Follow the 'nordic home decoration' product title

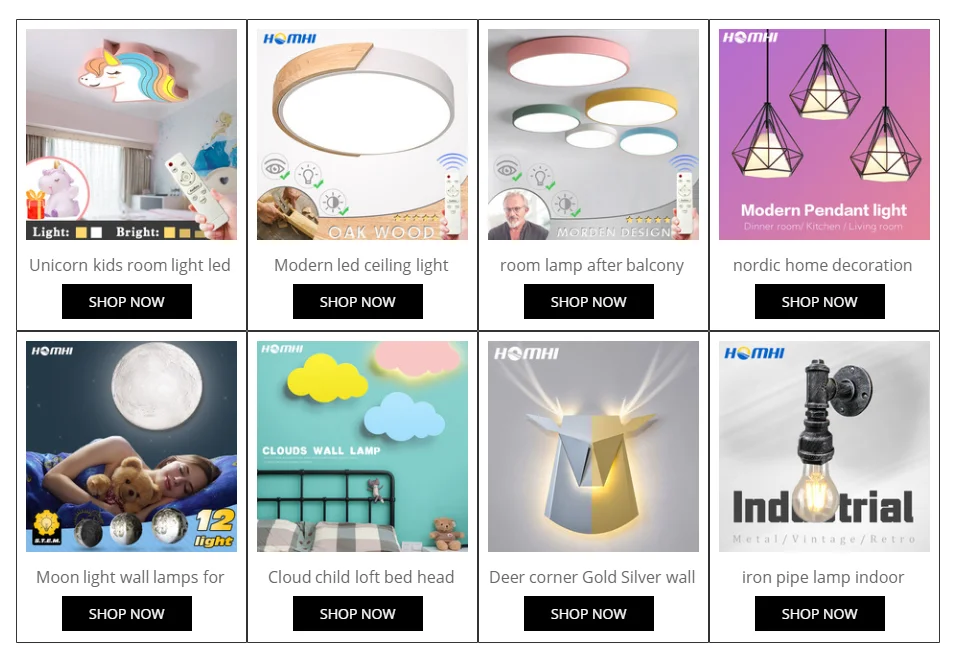tap(822, 266)
